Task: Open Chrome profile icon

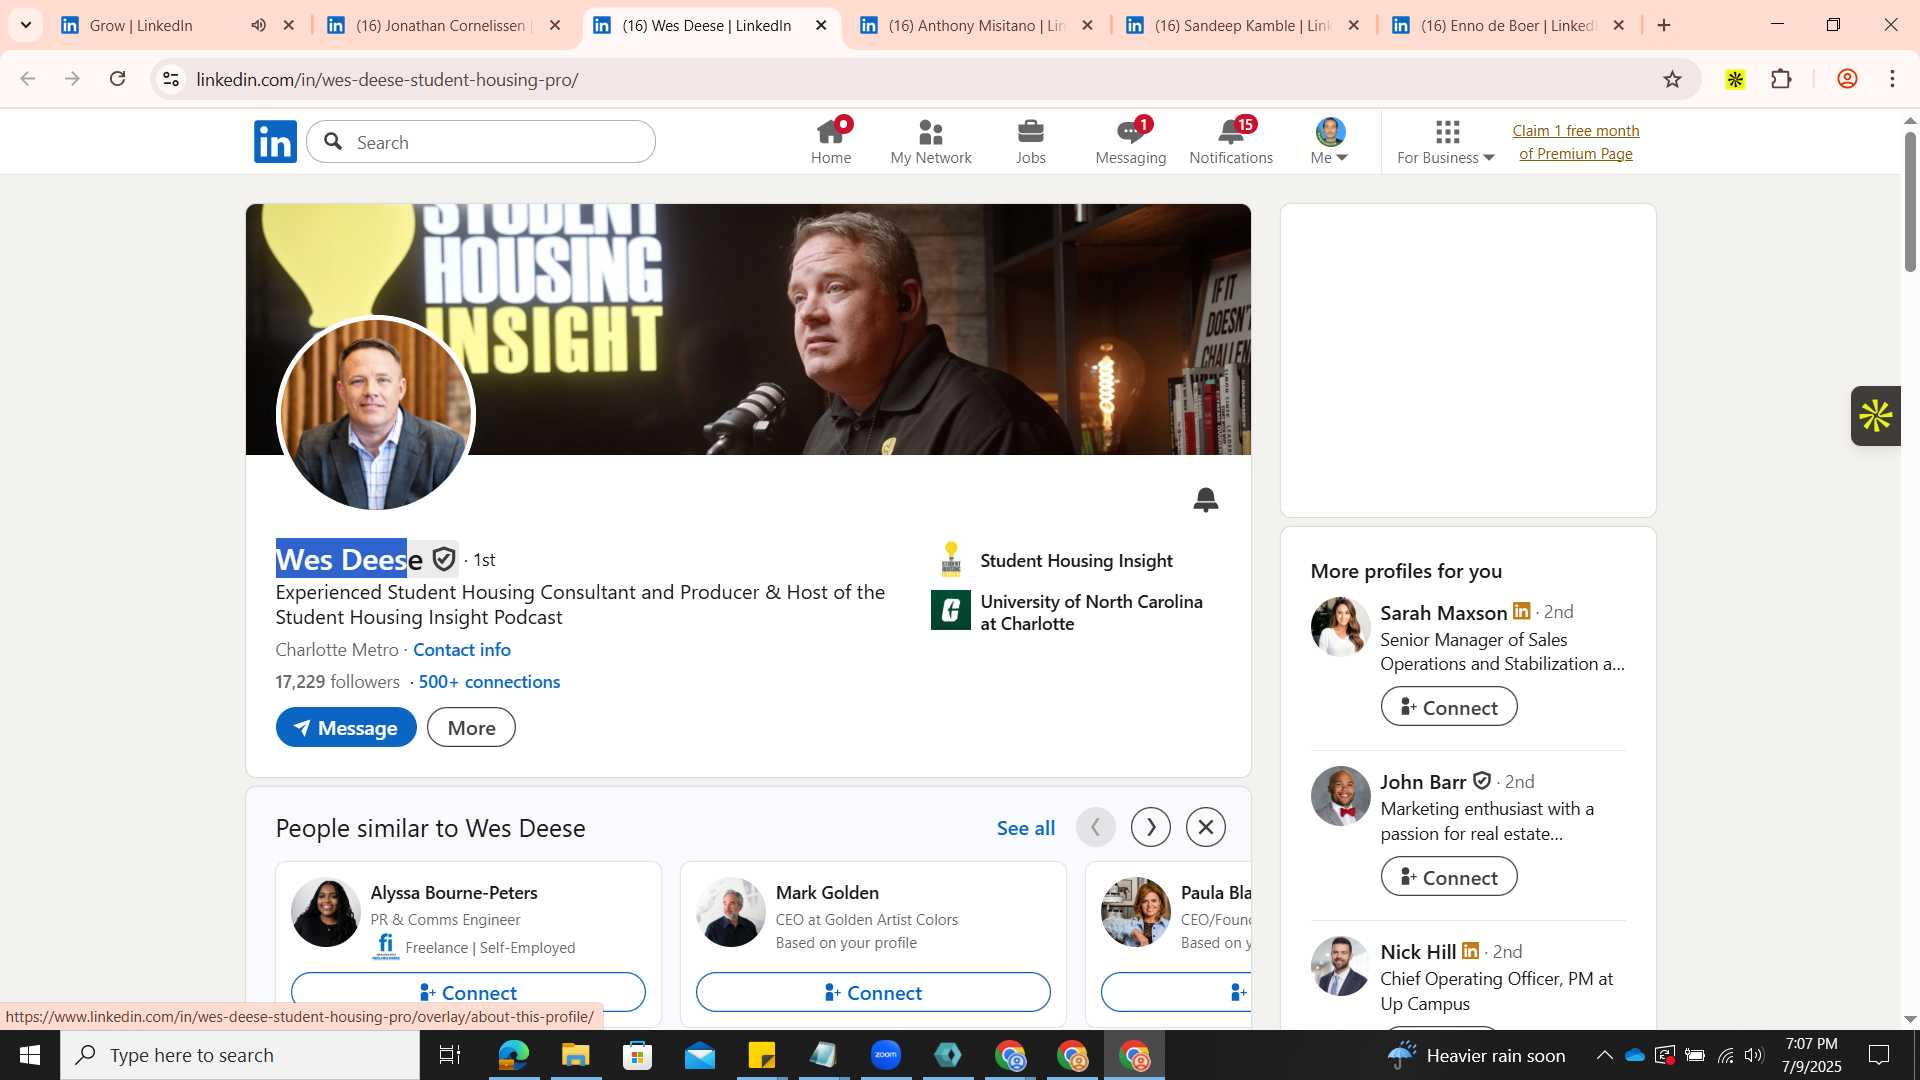Action: tap(1847, 79)
